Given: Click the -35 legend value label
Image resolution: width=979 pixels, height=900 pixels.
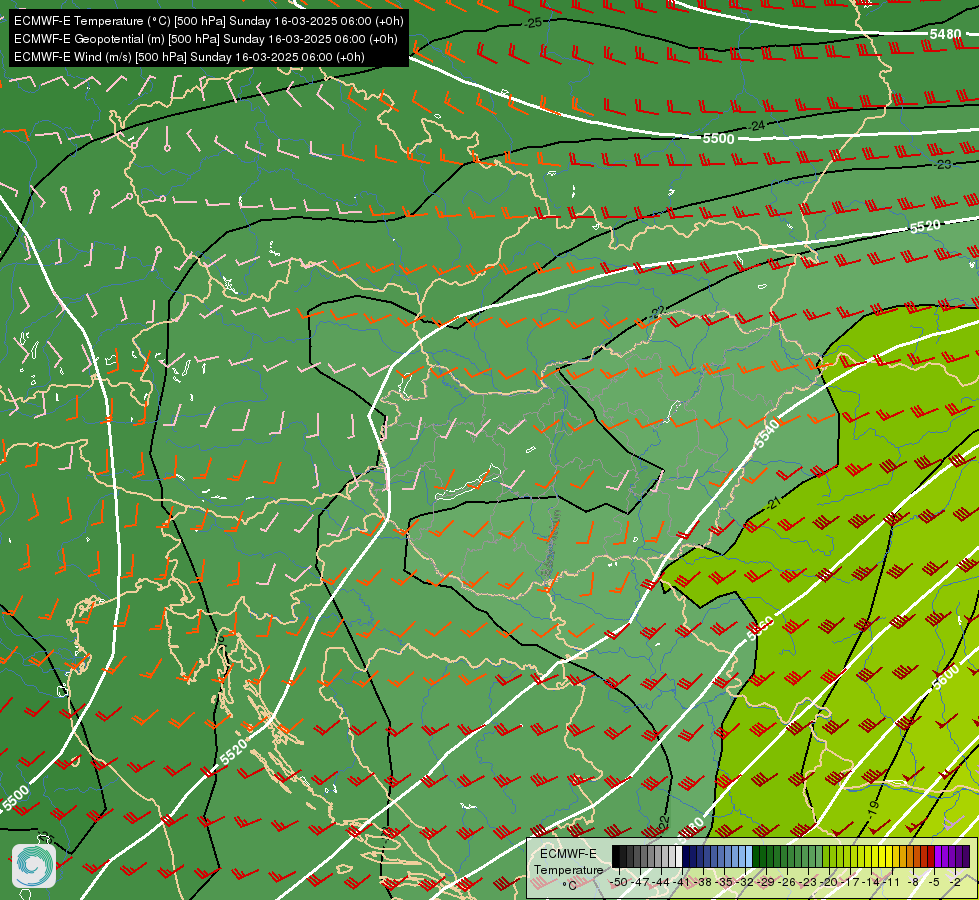Looking at the screenshot, I should (724, 883).
